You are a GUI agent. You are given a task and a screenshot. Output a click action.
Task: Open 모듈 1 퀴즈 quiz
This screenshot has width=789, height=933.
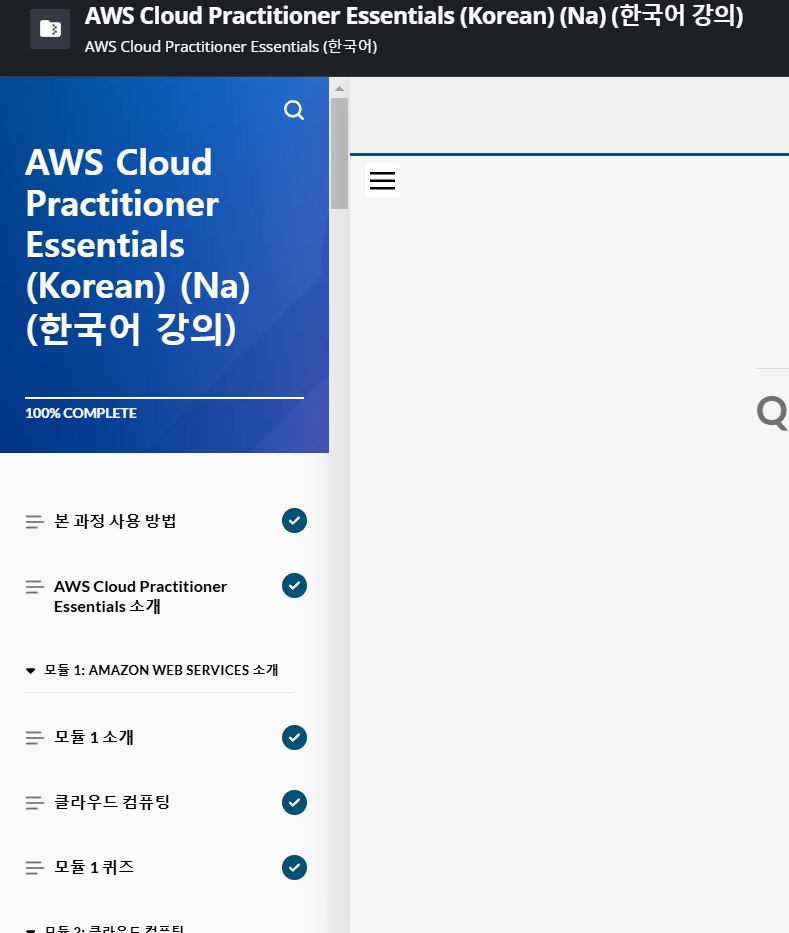point(94,867)
